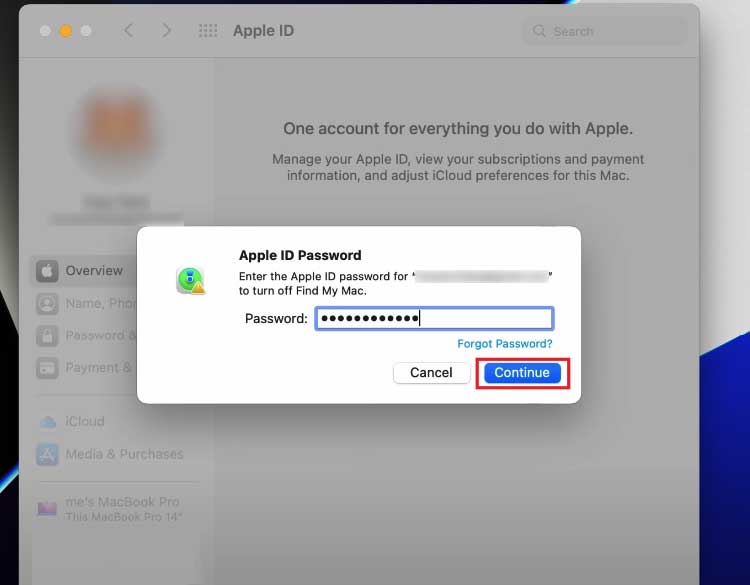Screen dimensions: 750x585
Task: Open Password & Security sidebar item
Action: (85, 336)
